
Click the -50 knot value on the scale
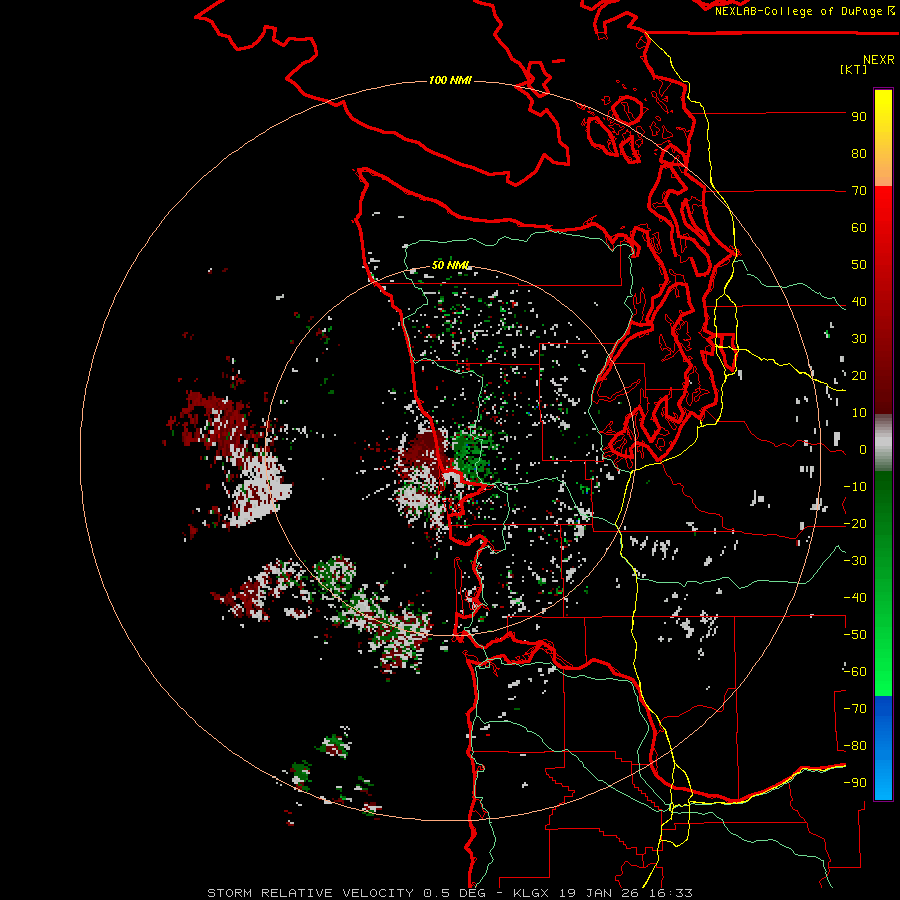point(855,635)
